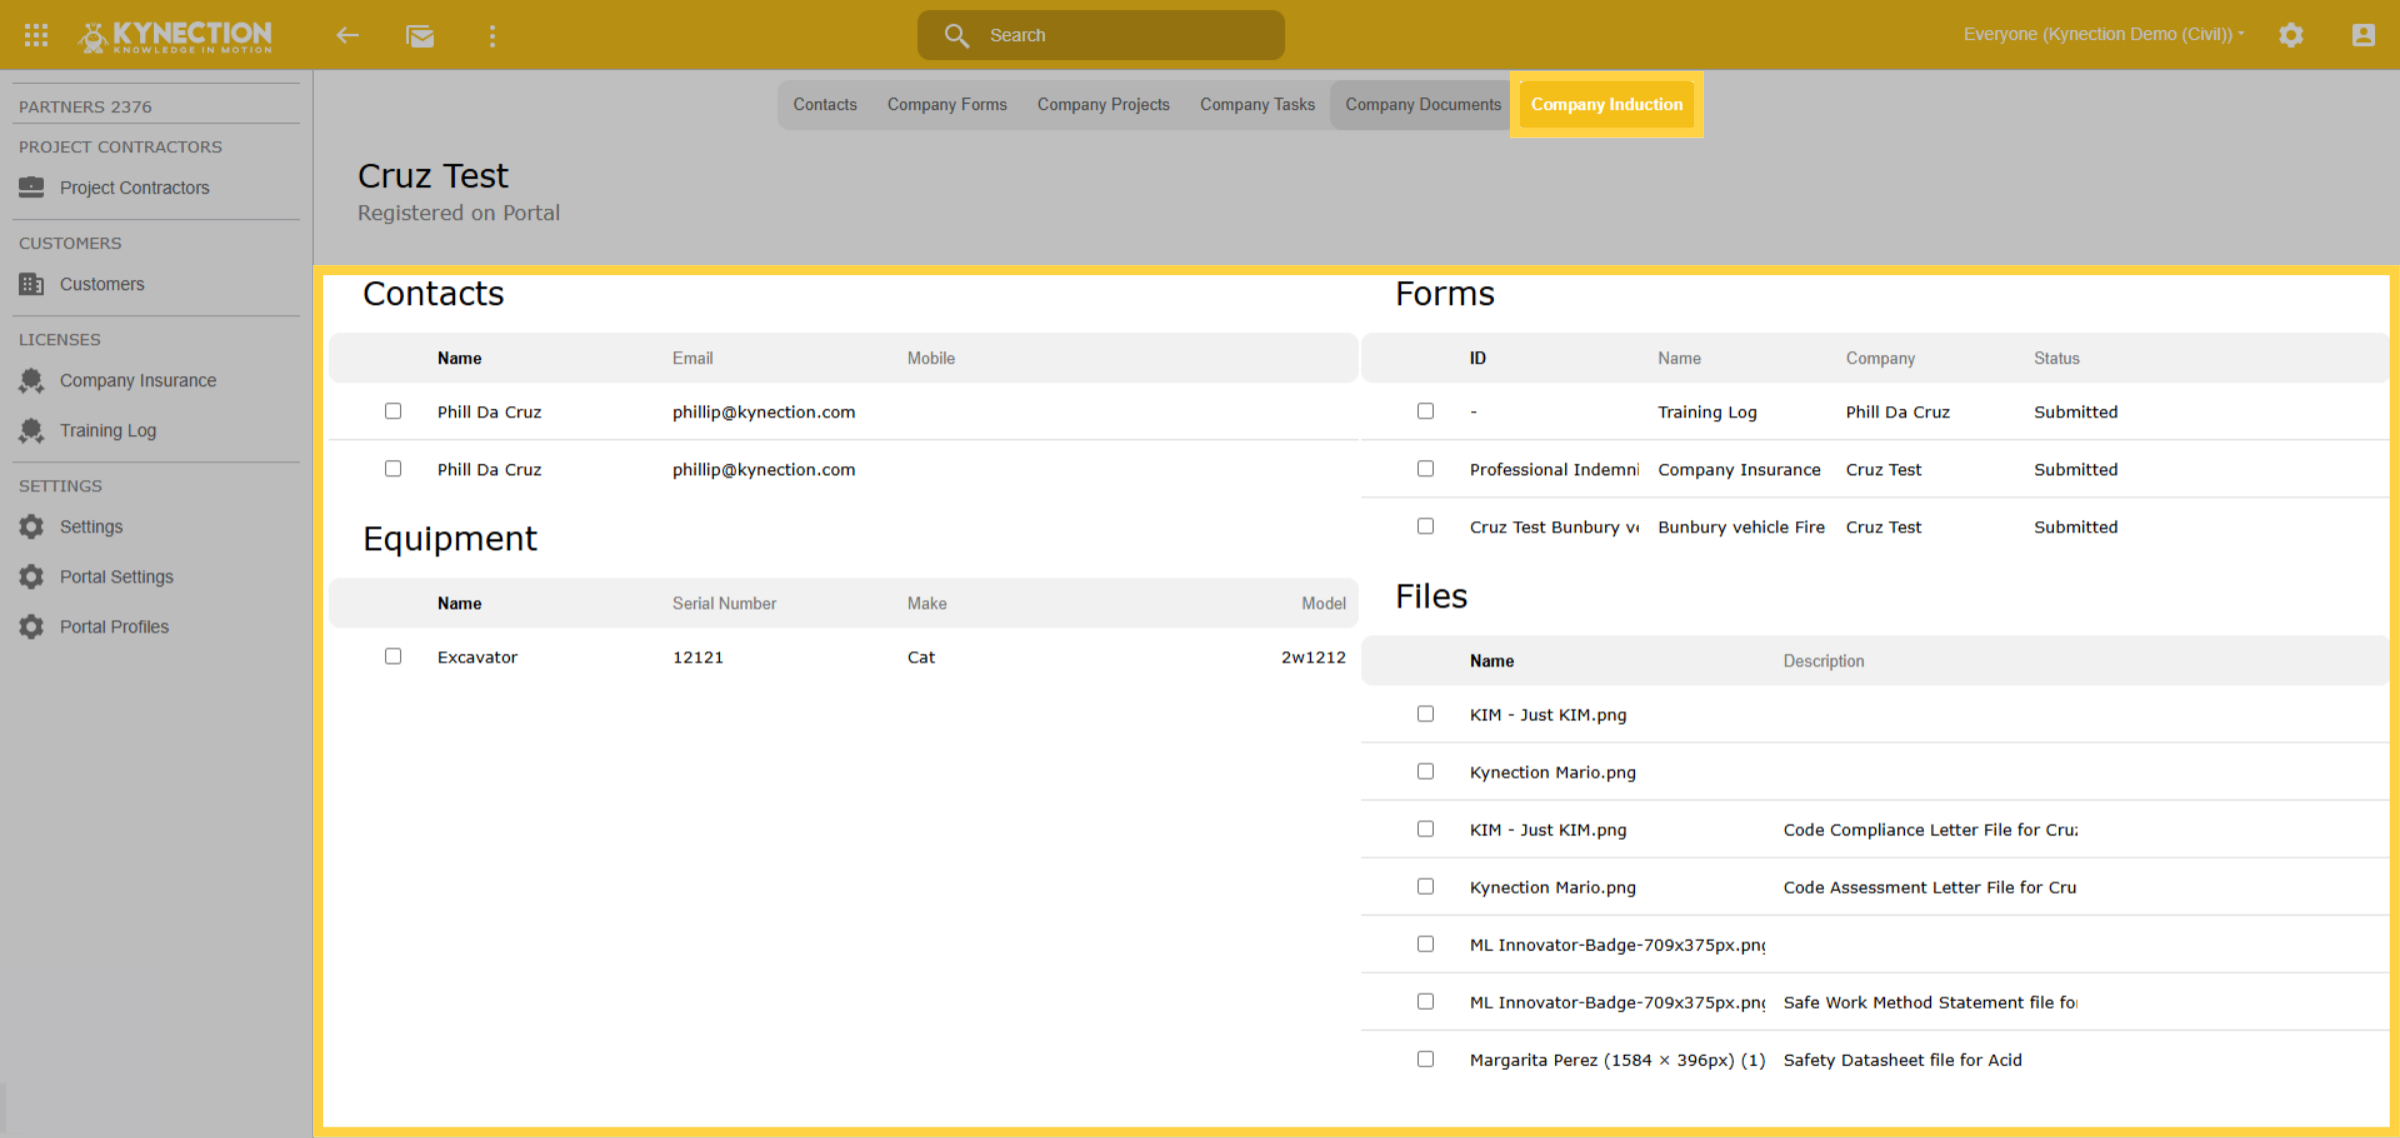Select the Margarita Perez file checkbox

[1425, 1059]
